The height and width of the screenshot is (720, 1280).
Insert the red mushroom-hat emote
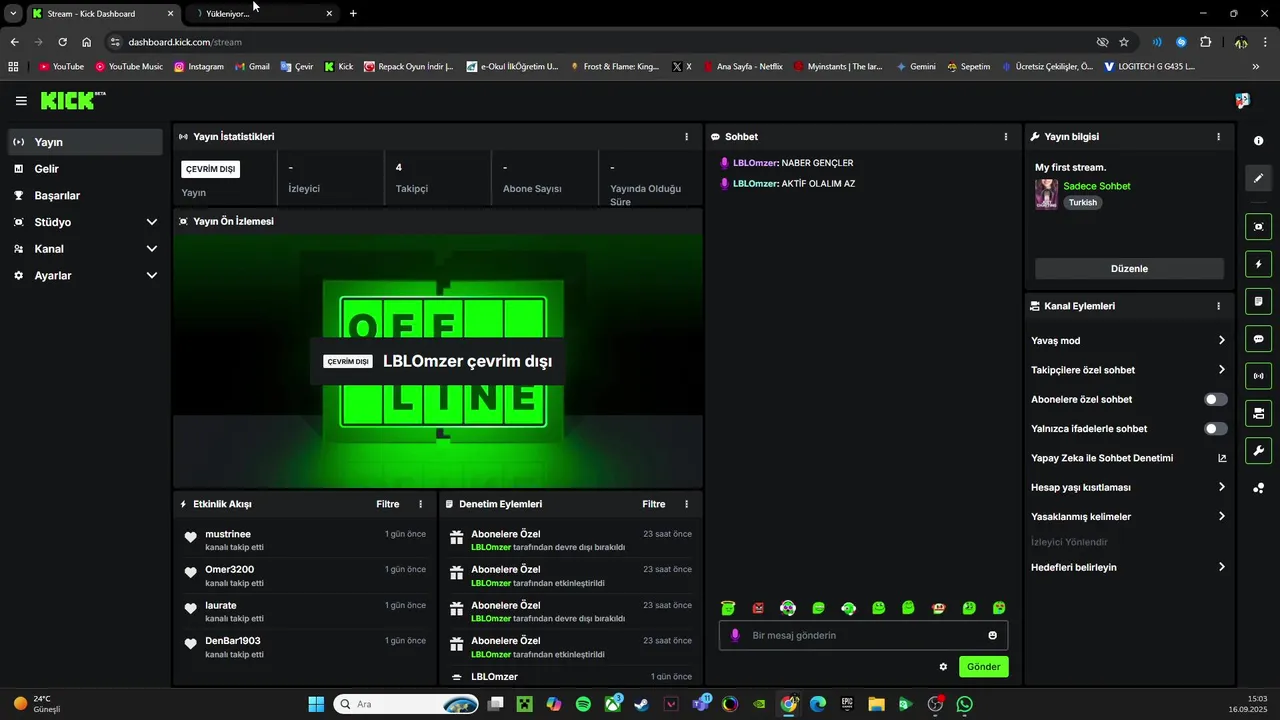[x=938, y=608]
